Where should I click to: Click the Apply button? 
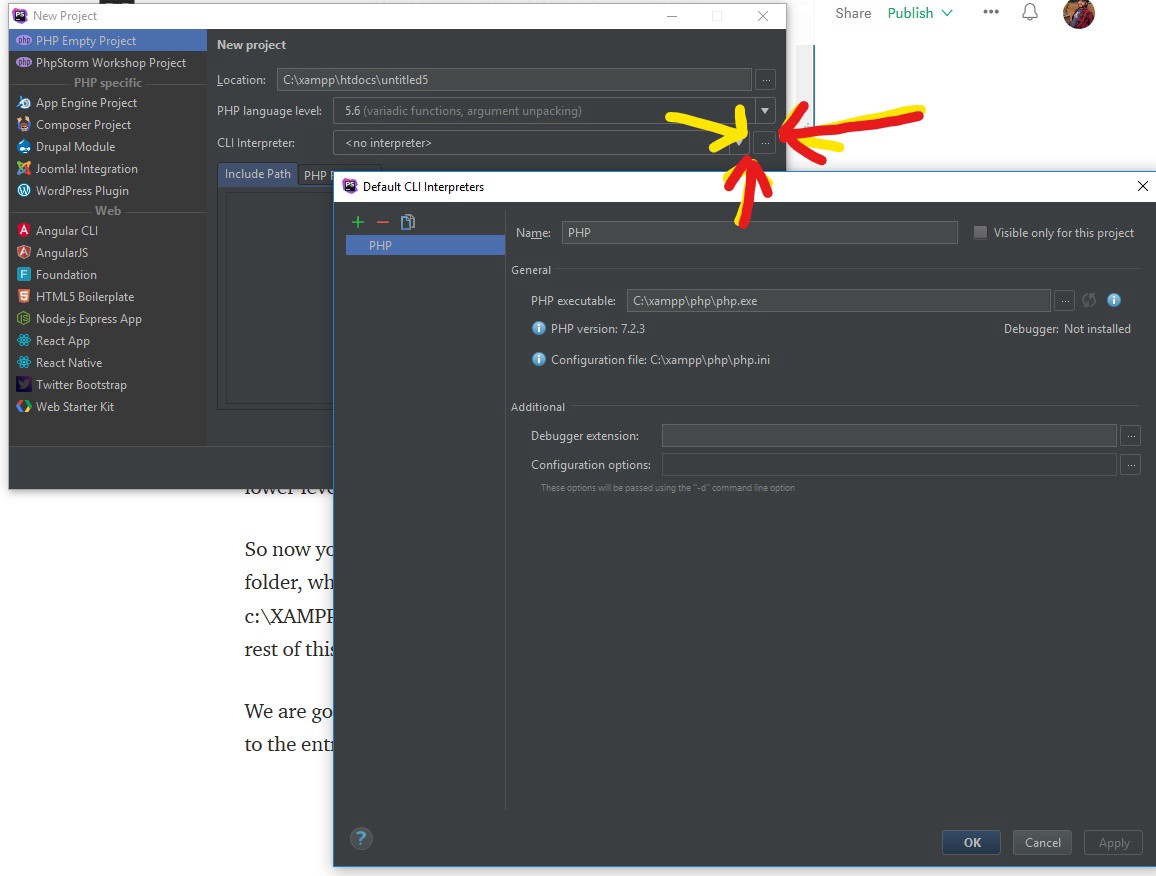pos(1113,842)
